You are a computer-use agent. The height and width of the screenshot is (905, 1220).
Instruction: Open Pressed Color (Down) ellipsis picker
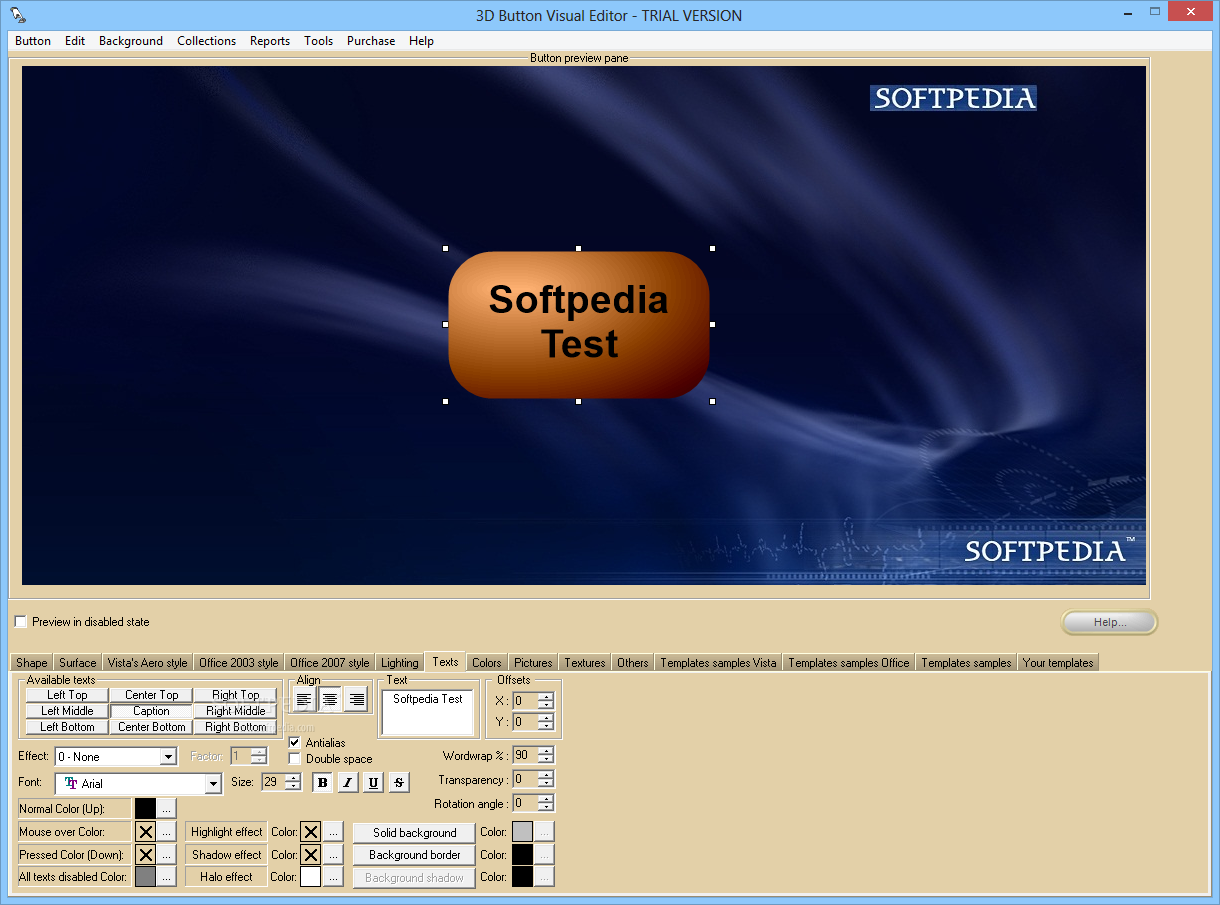point(167,855)
